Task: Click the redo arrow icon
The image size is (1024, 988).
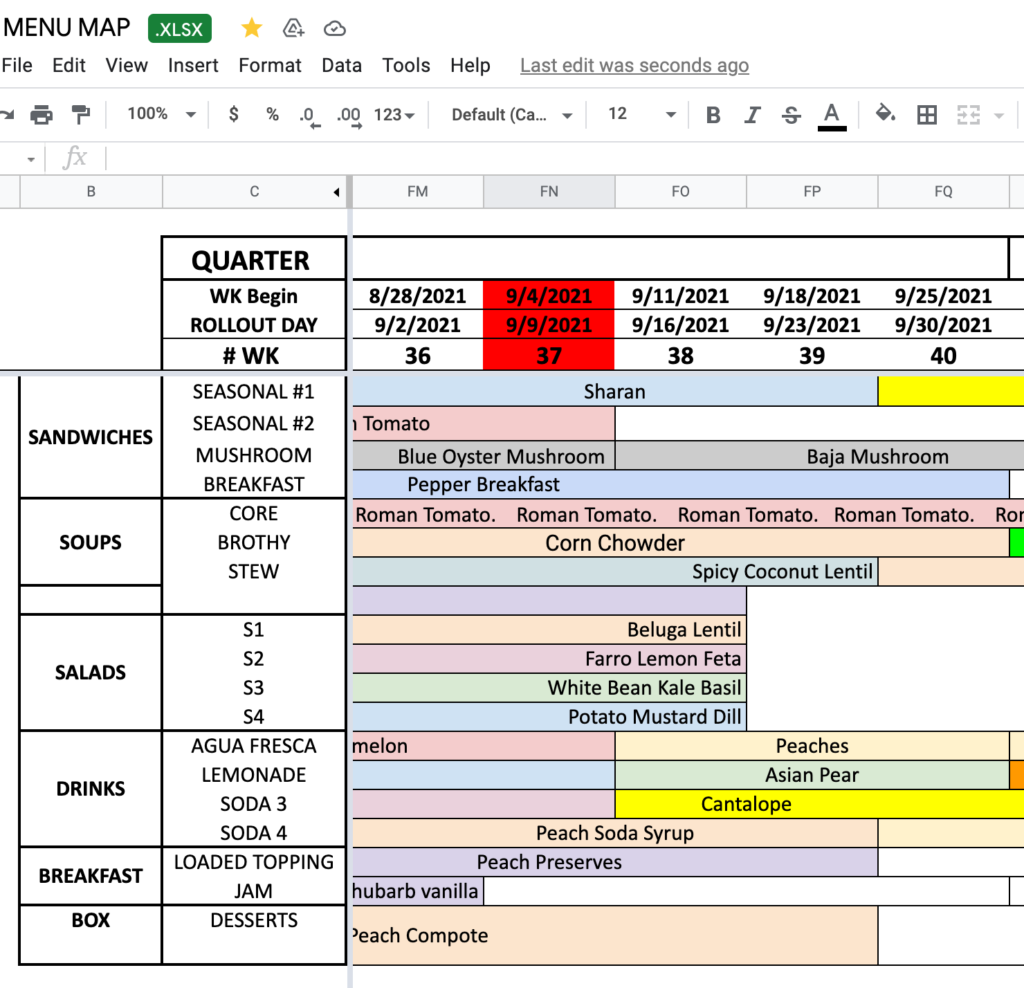Action: coord(7,115)
